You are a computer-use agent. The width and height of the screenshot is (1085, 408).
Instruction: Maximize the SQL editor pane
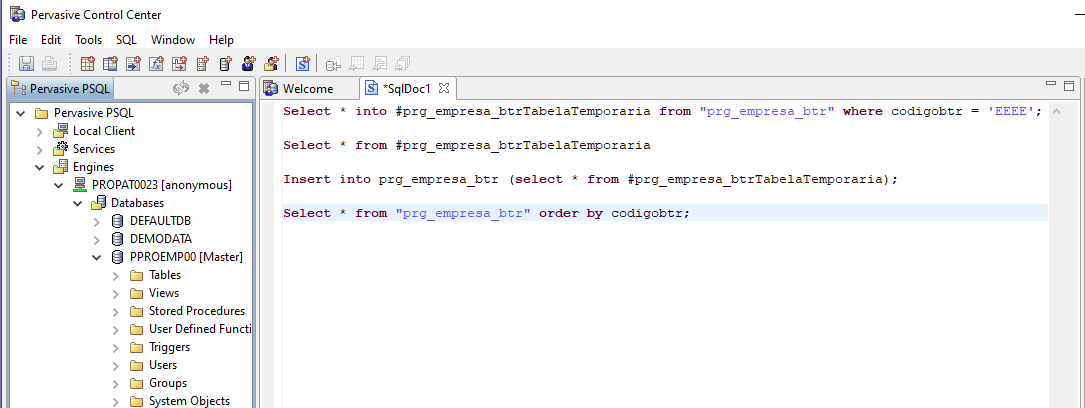(1070, 86)
